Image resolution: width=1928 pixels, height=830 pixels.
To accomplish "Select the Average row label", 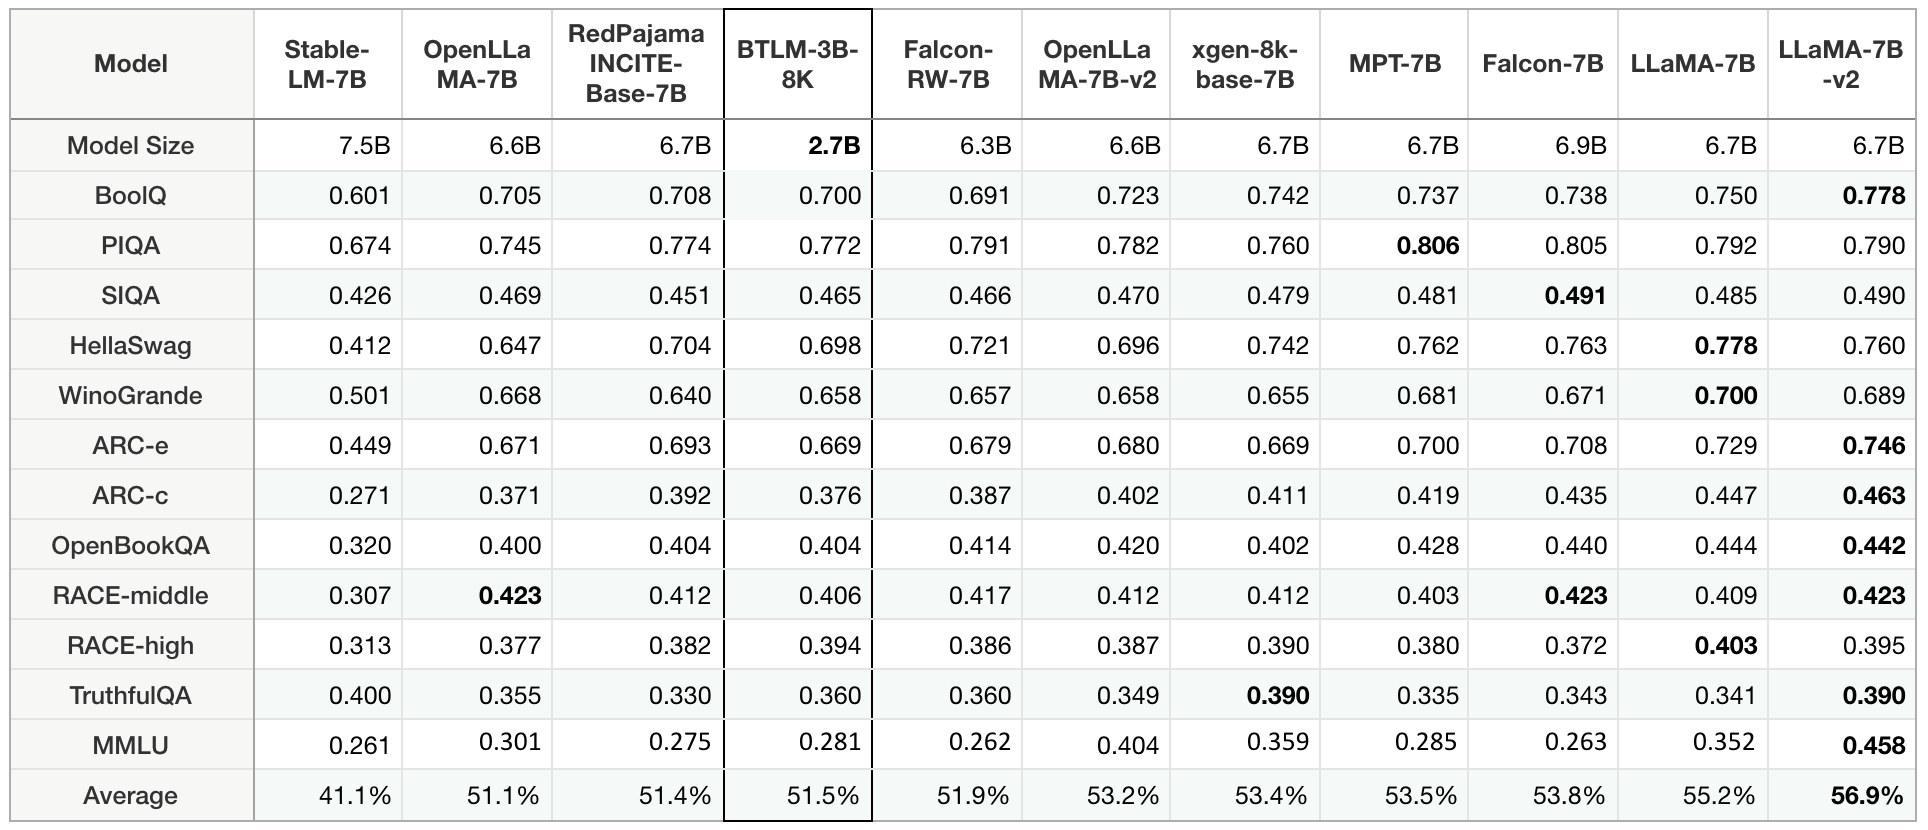I will point(131,796).
